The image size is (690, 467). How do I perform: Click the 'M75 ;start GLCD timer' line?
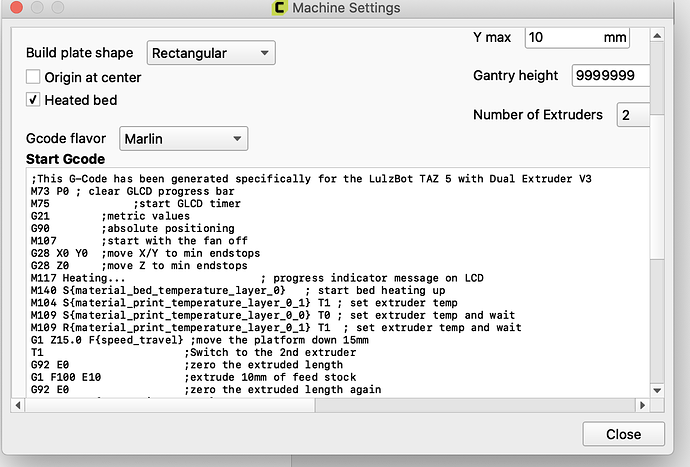136,204
